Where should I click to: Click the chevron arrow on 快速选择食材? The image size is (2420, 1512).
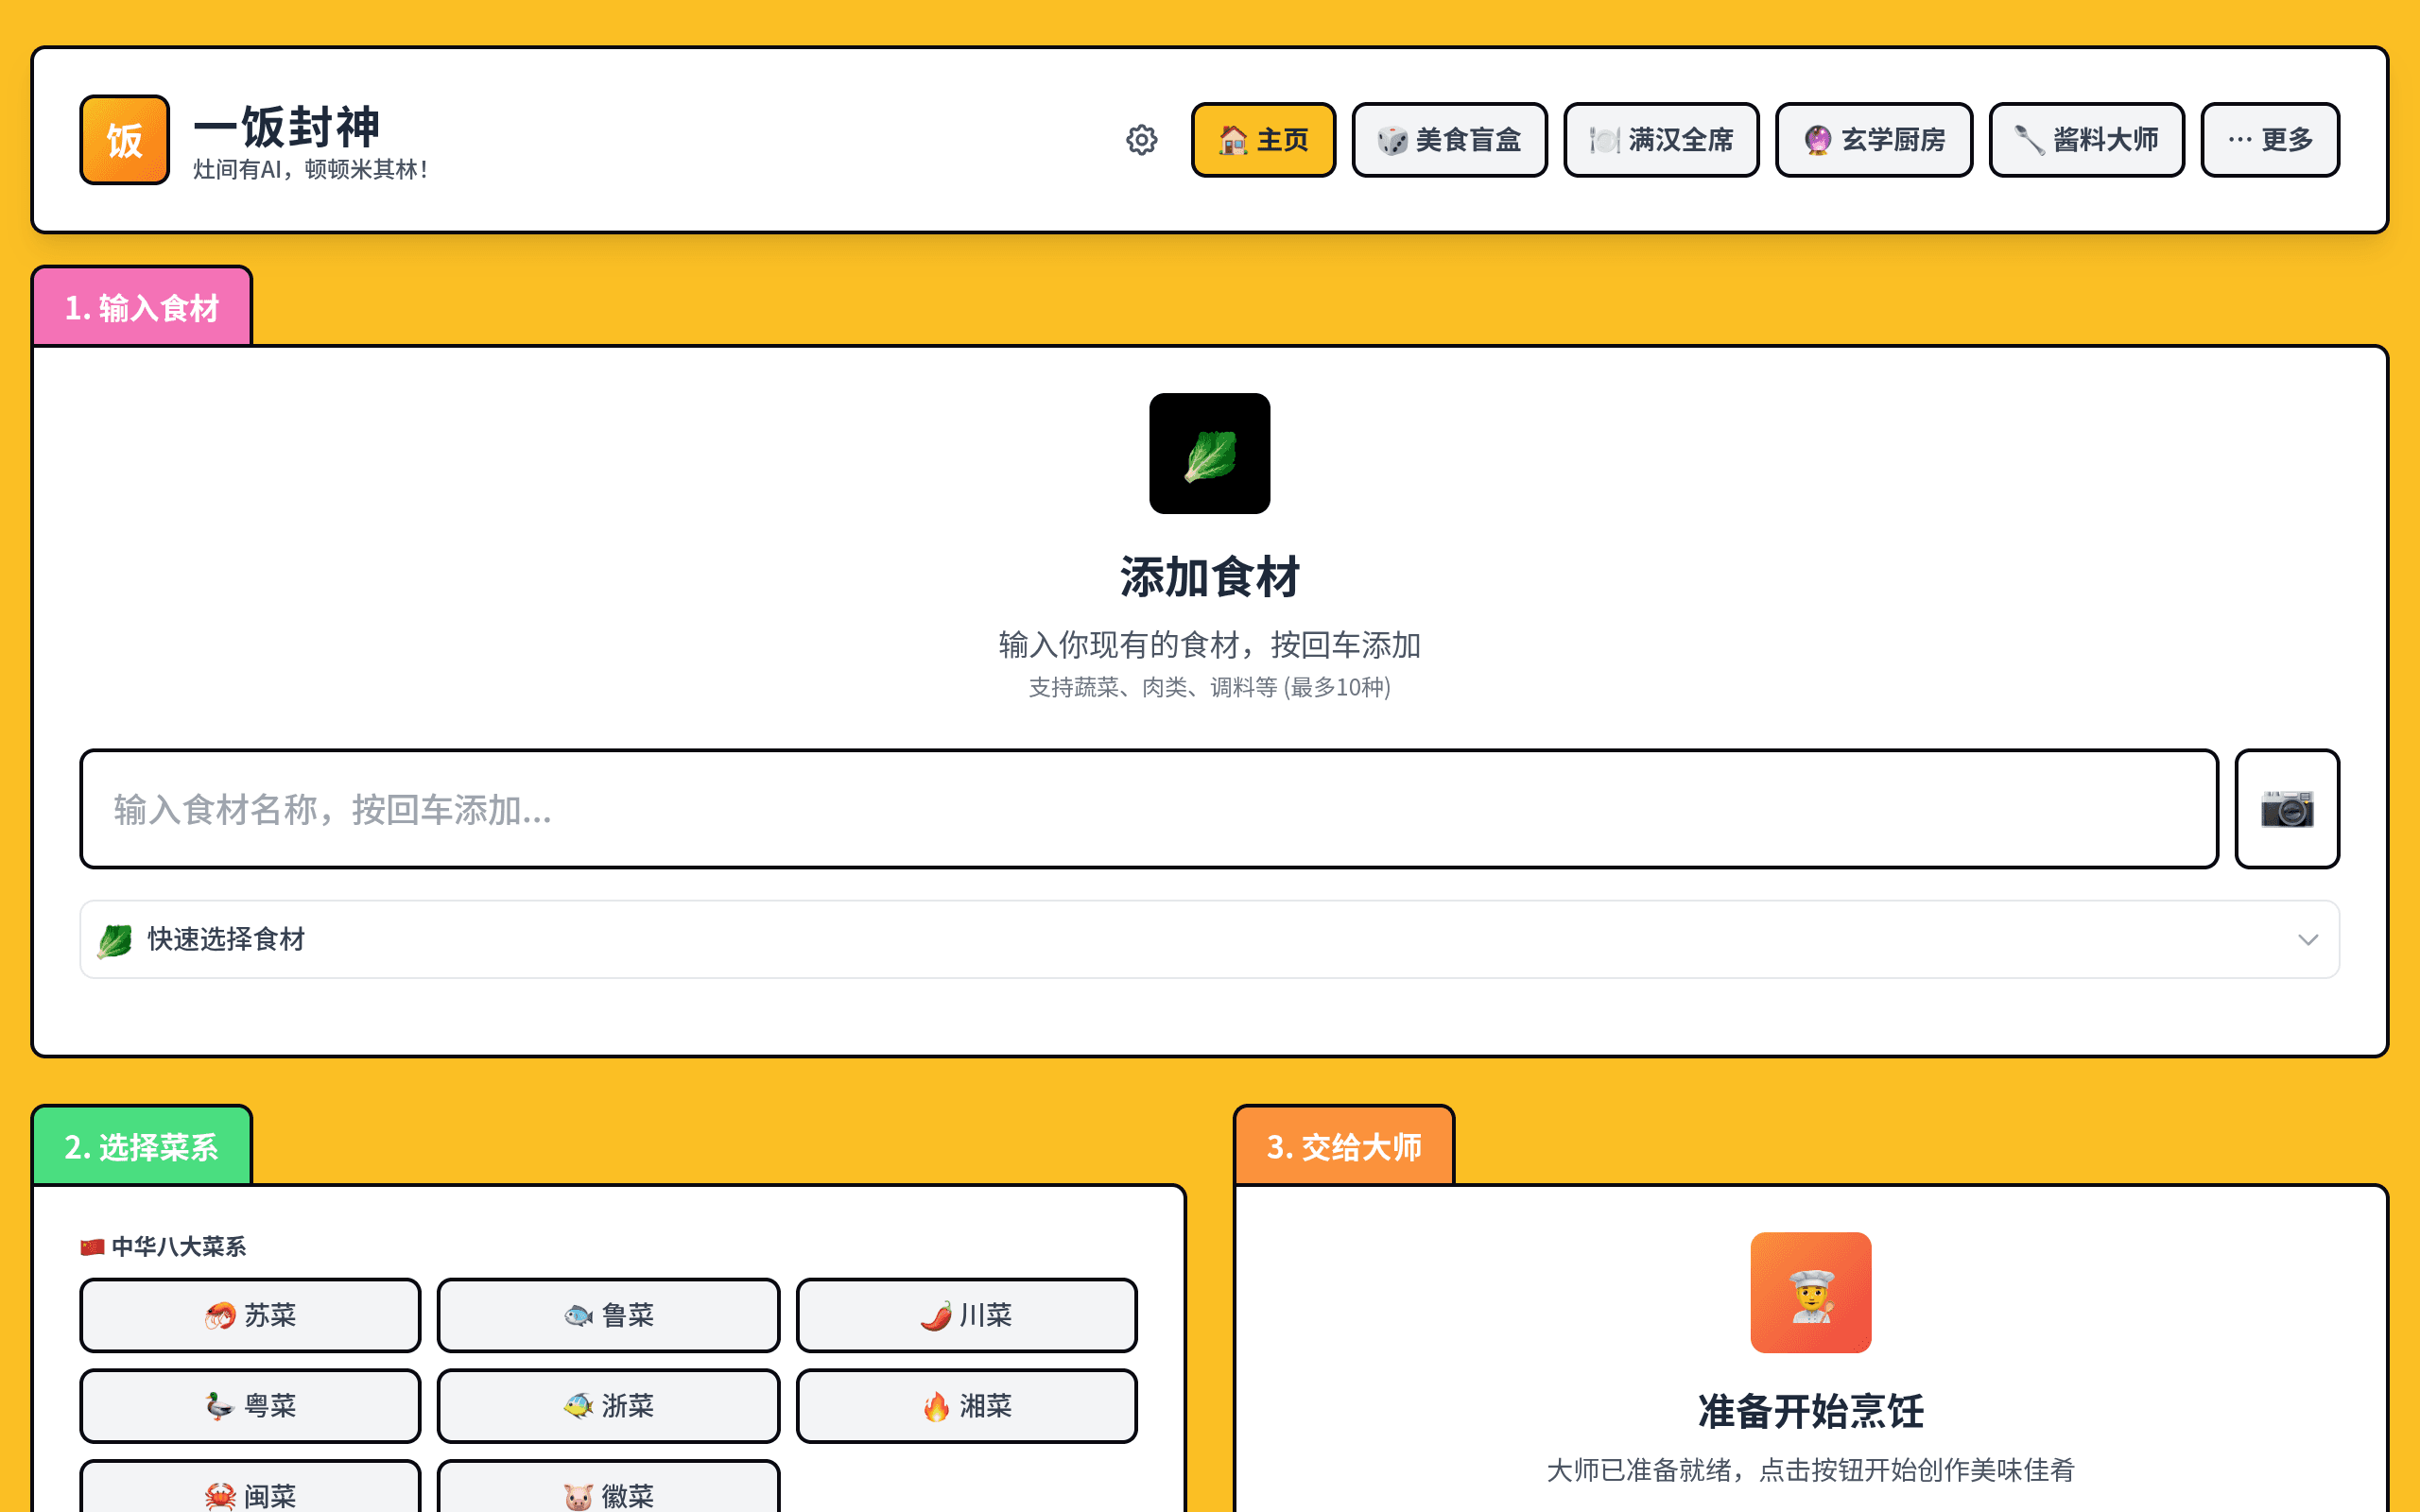click(x=2308, y=940)
